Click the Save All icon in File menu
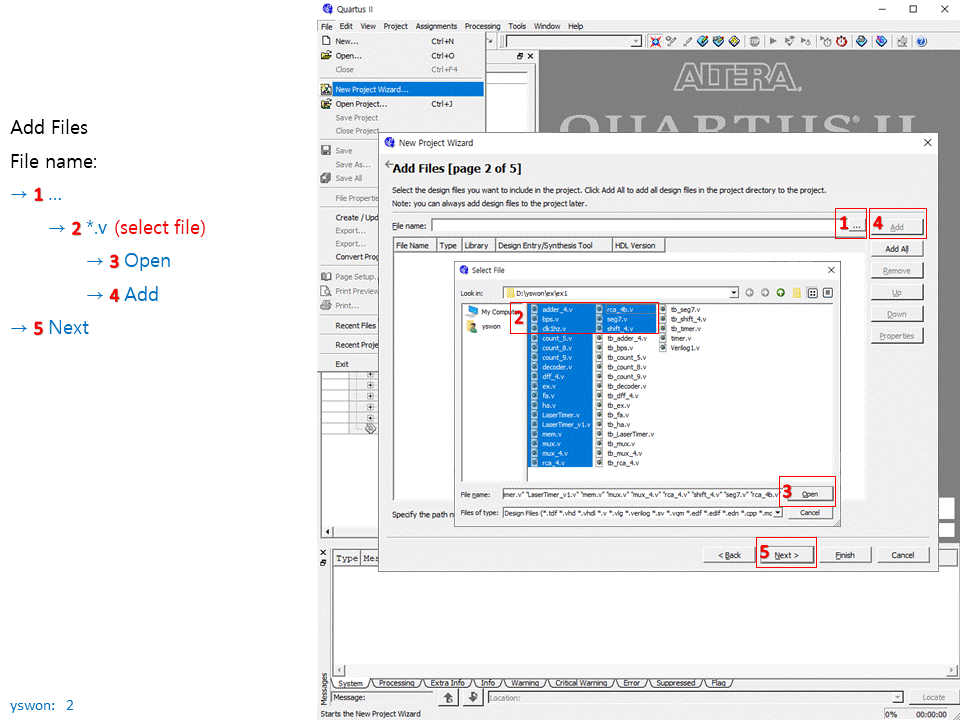This screenshot has height=720, width=960. (x=326, y=178)
